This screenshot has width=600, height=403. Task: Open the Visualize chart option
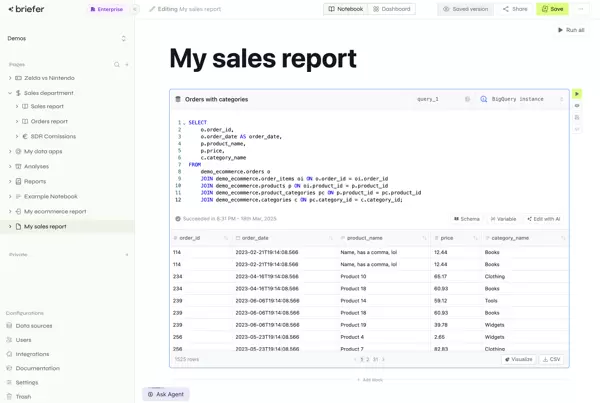(x=519, y=359)
